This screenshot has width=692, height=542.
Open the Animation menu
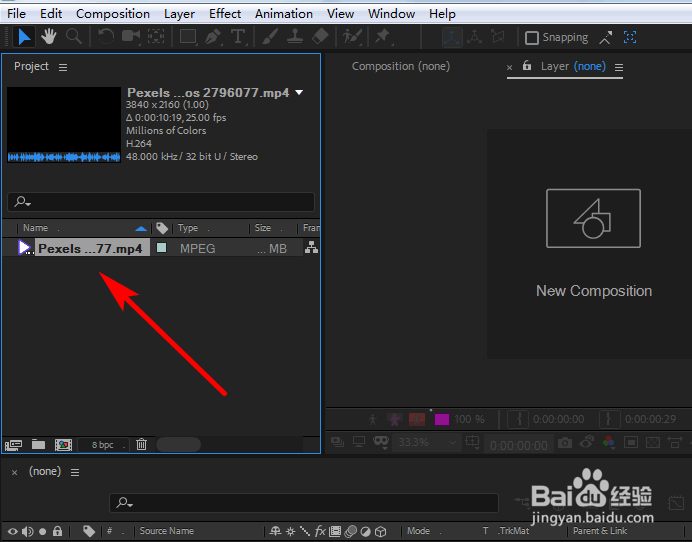click(x=284, y=14)
